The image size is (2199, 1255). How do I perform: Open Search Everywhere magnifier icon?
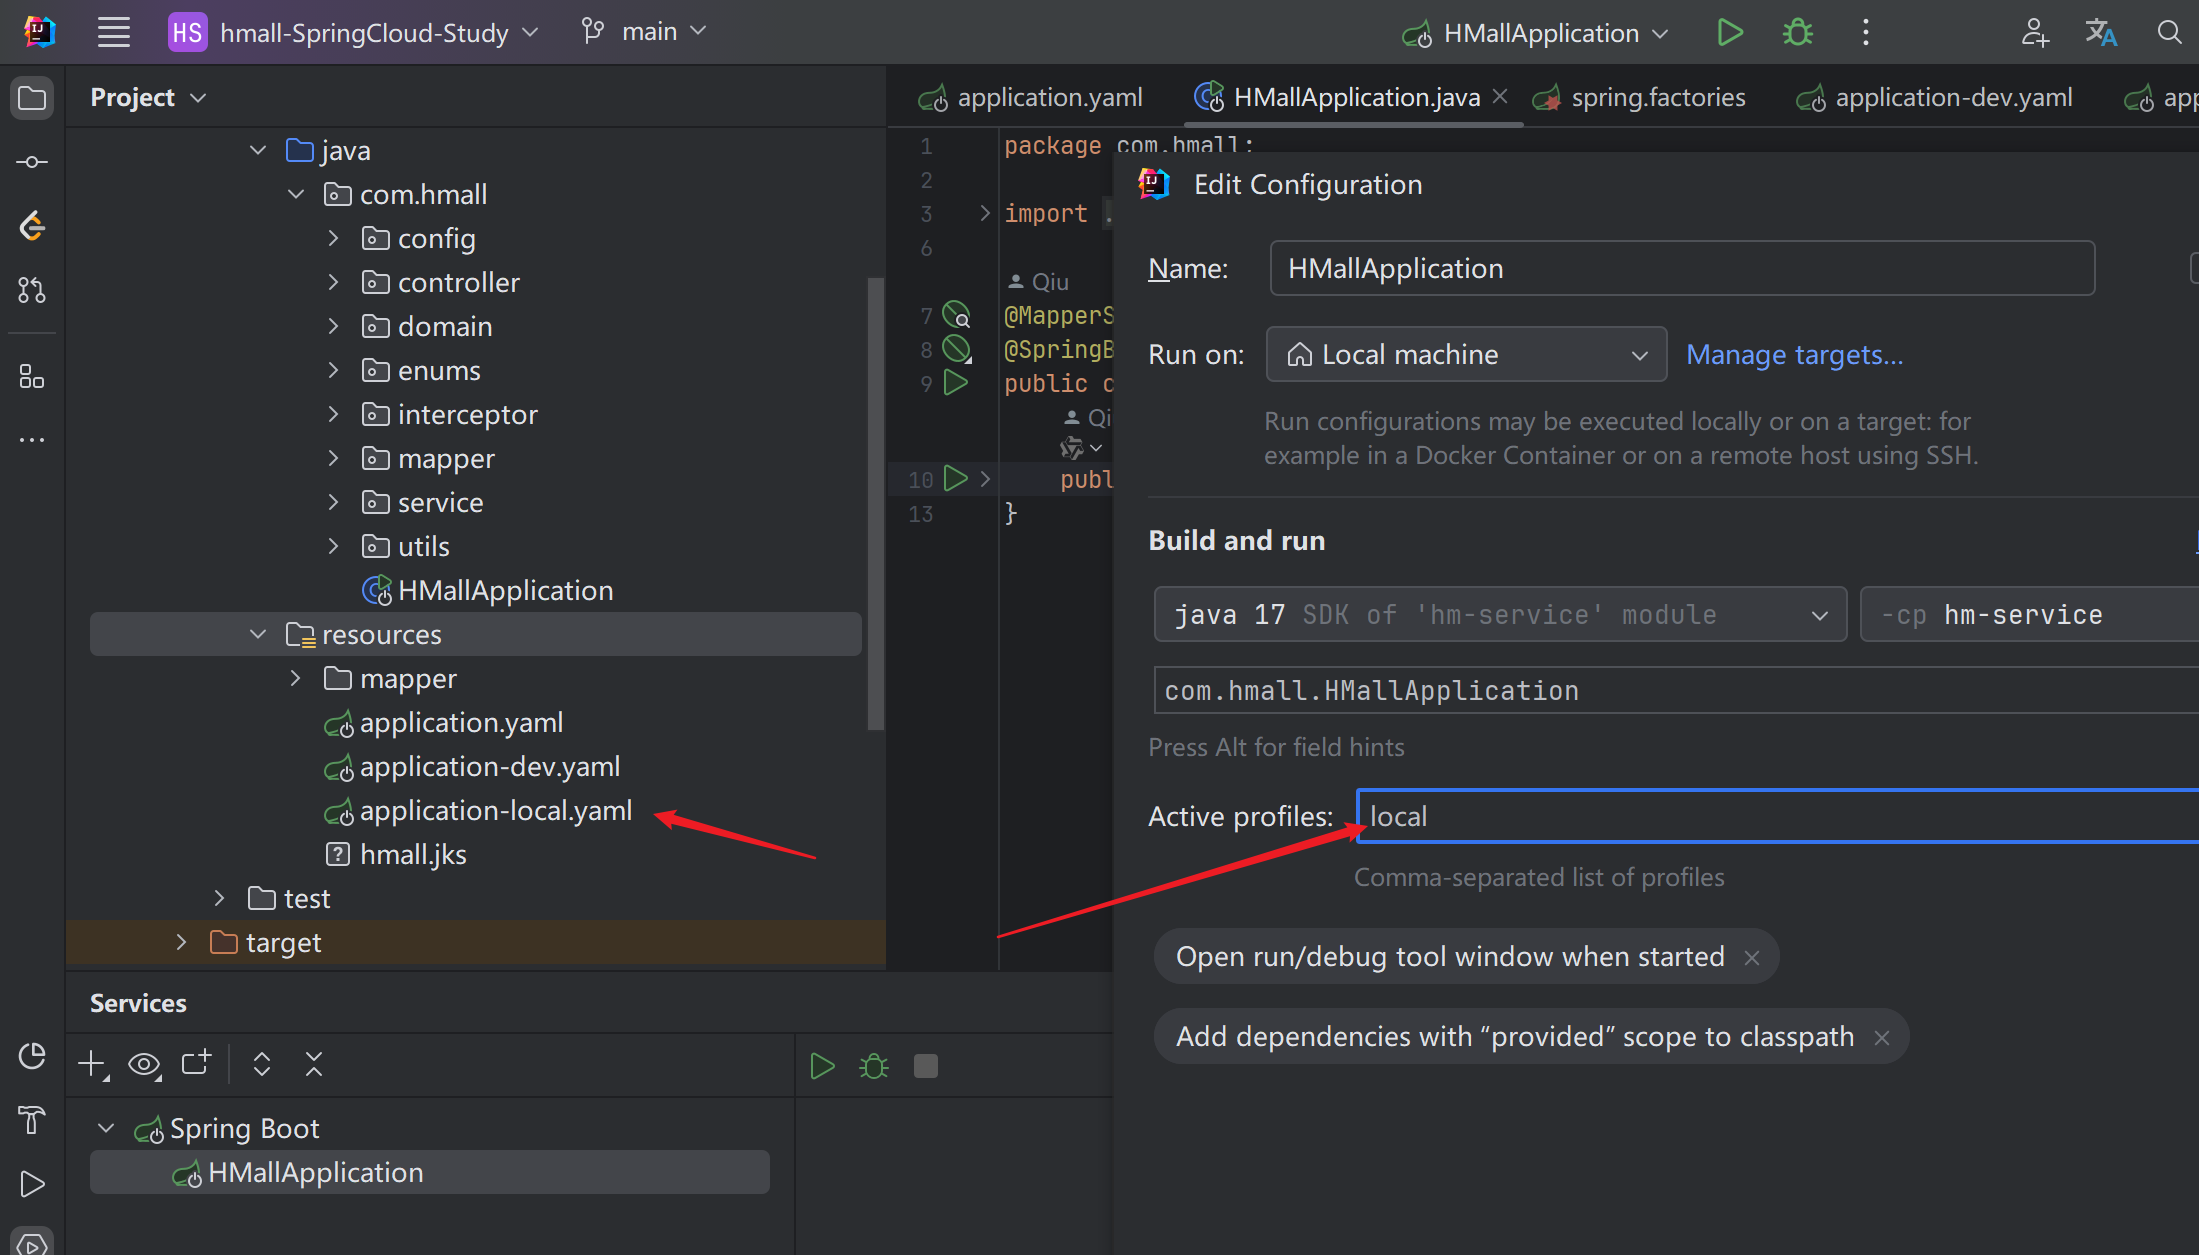2168,32
